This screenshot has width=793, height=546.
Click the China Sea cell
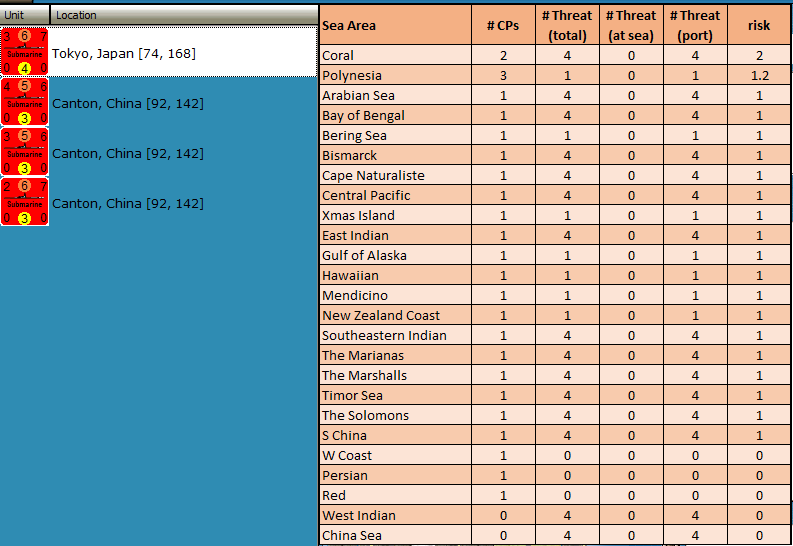tap(395, 535)
